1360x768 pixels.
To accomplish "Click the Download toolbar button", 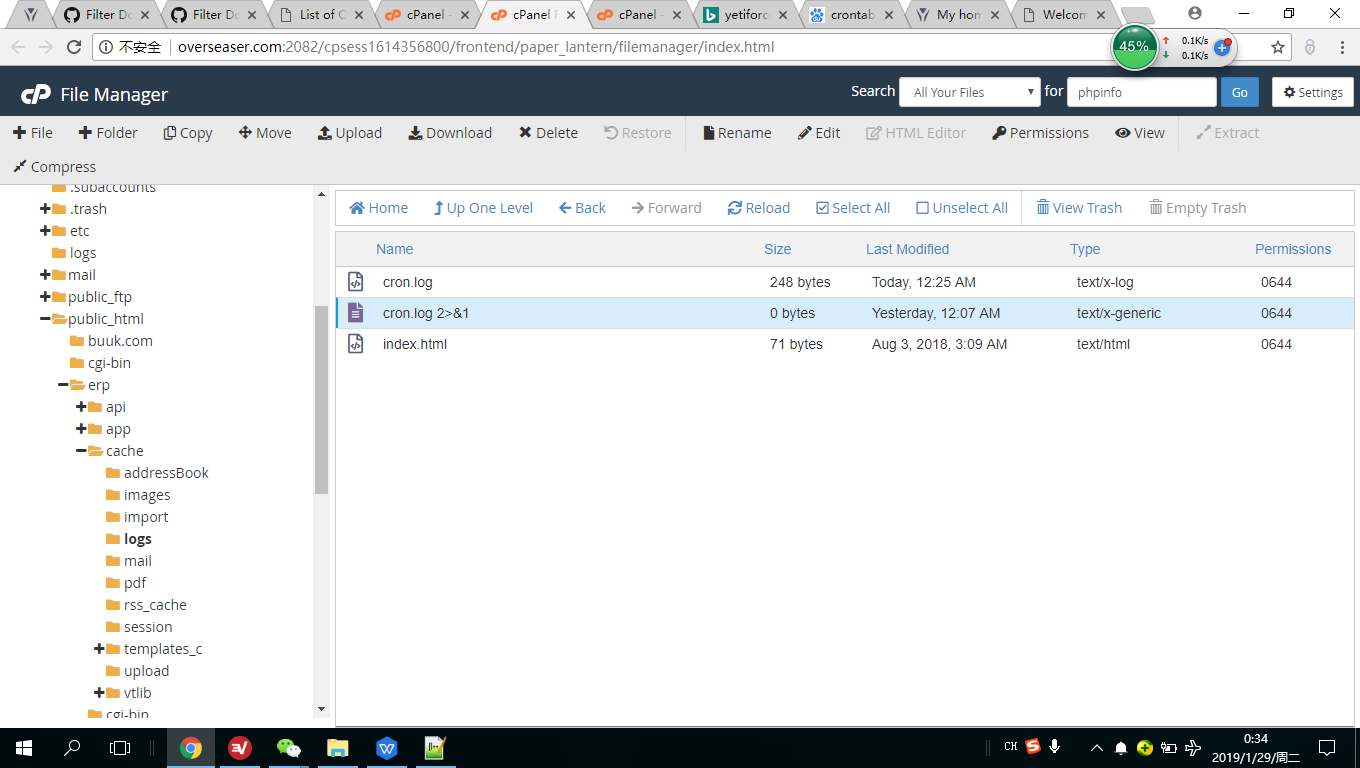I will click(x=450, y=133).
